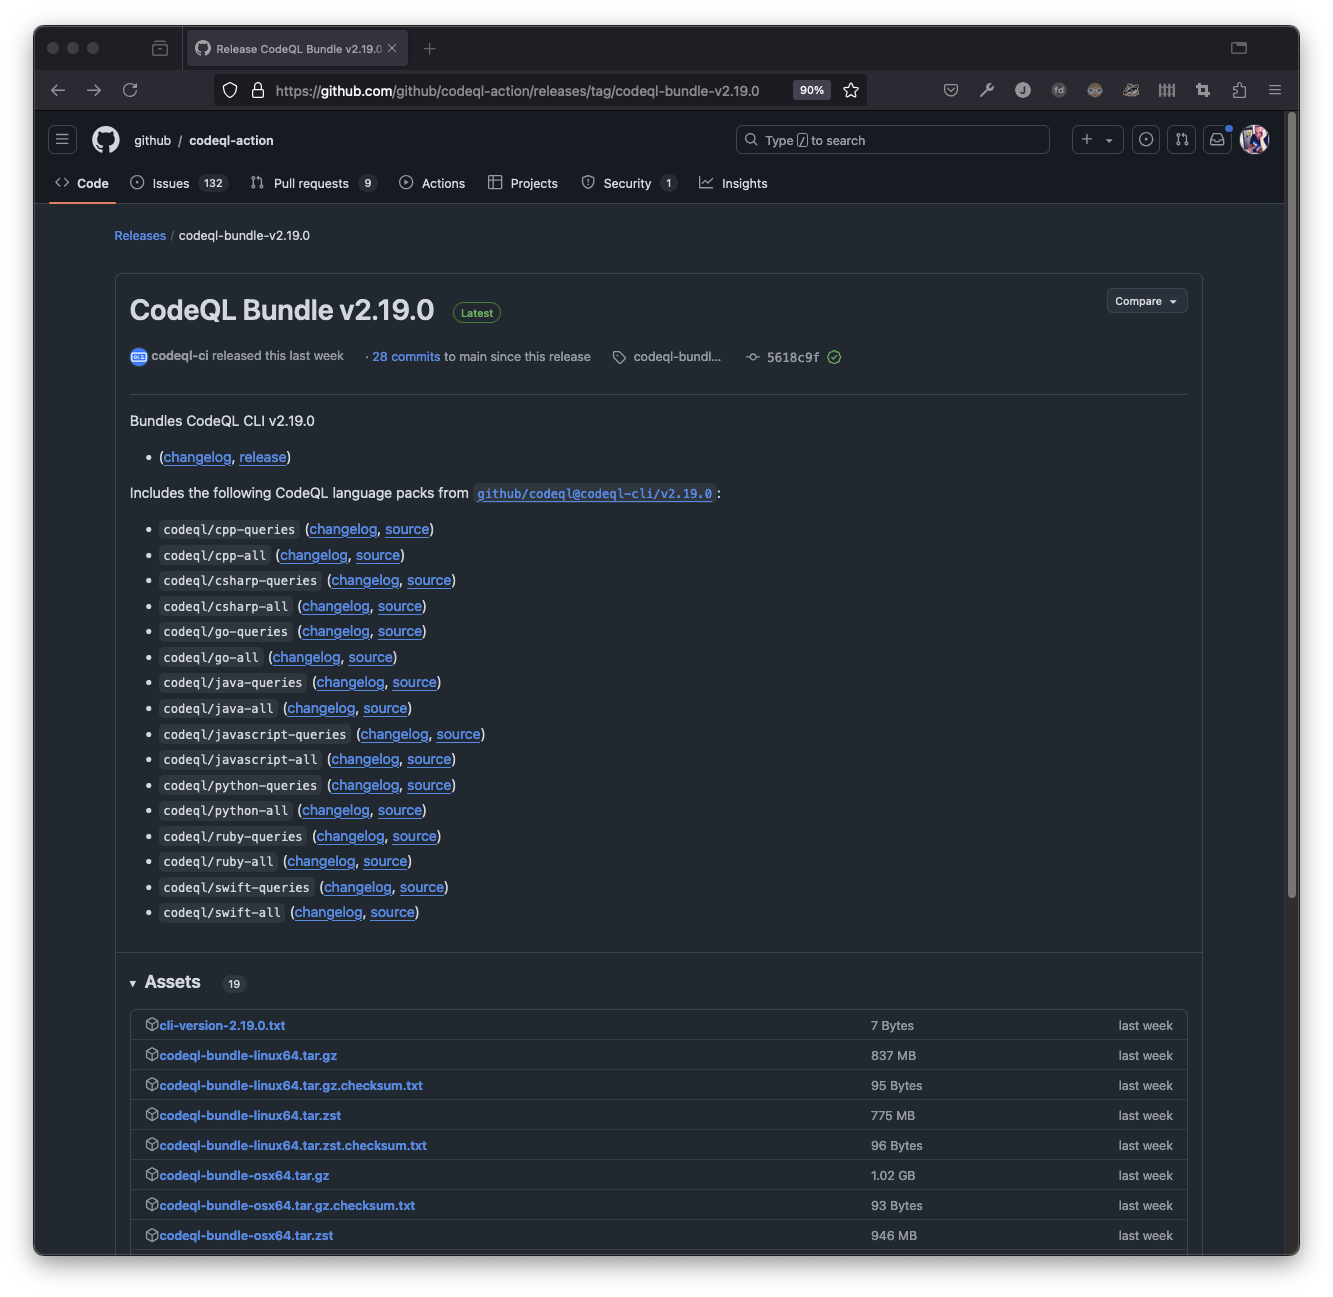Download cli-version-2.19.0.txt asset
Viewport: 1333px width, 1297px height.
tap(222, 1025)
